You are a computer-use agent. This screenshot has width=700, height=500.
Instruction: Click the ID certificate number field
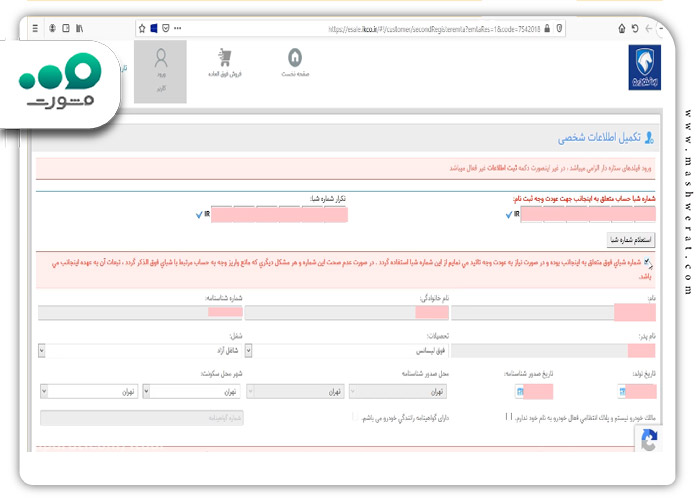tap(140, 312)
